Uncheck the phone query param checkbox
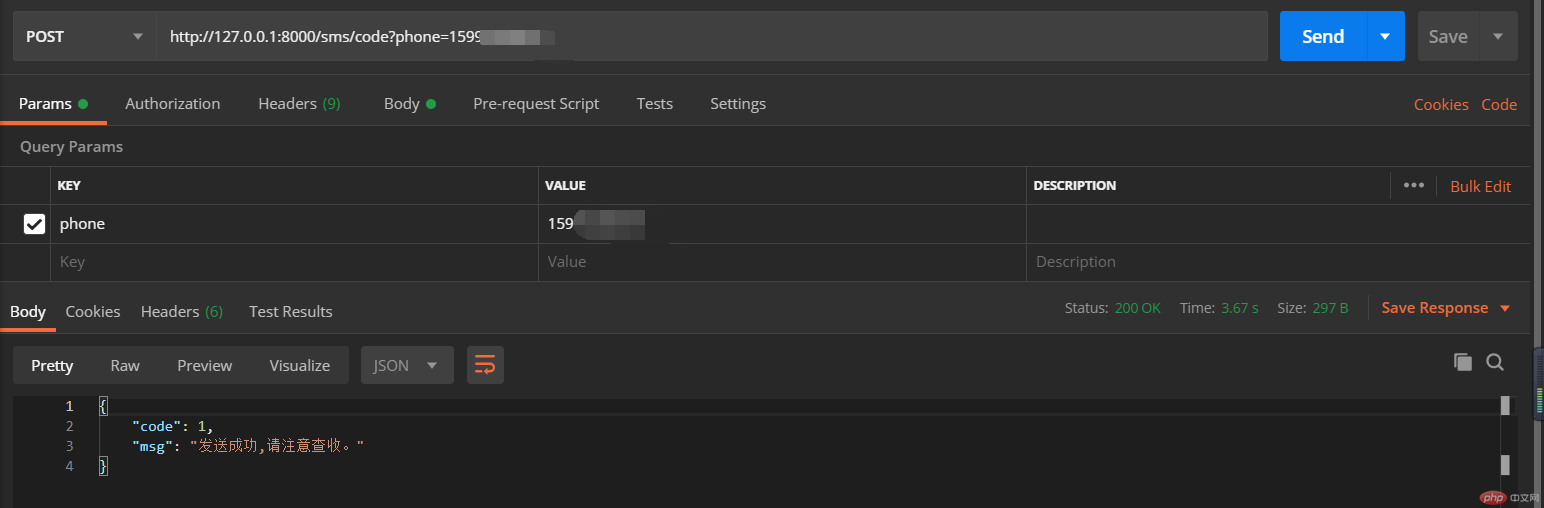1544x508 pixels. (x=34, y=224)
